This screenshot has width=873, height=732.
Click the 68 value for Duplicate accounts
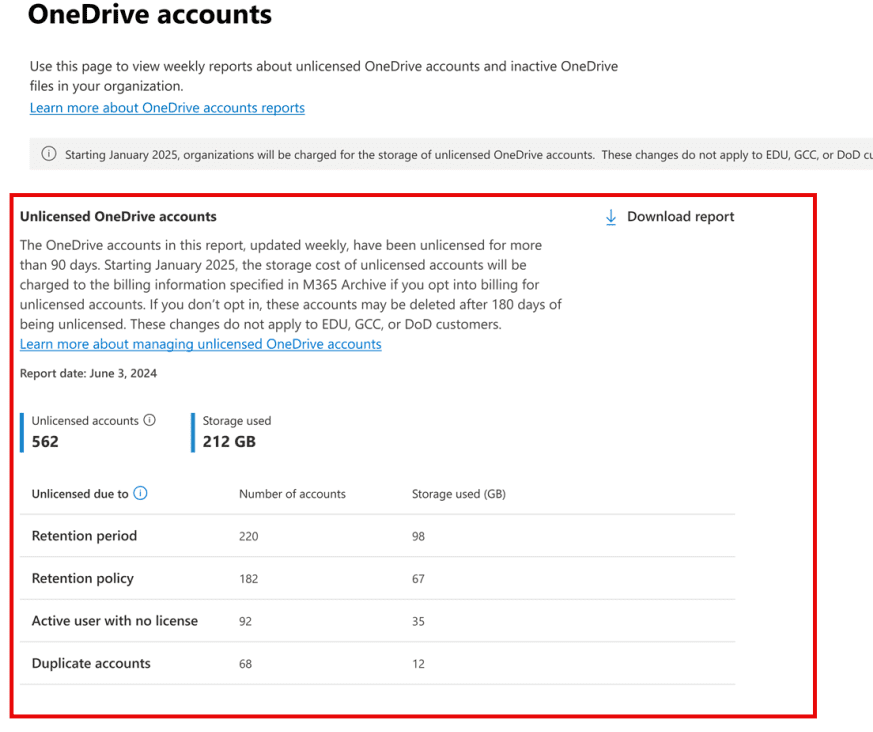click(x=245, y=664)
